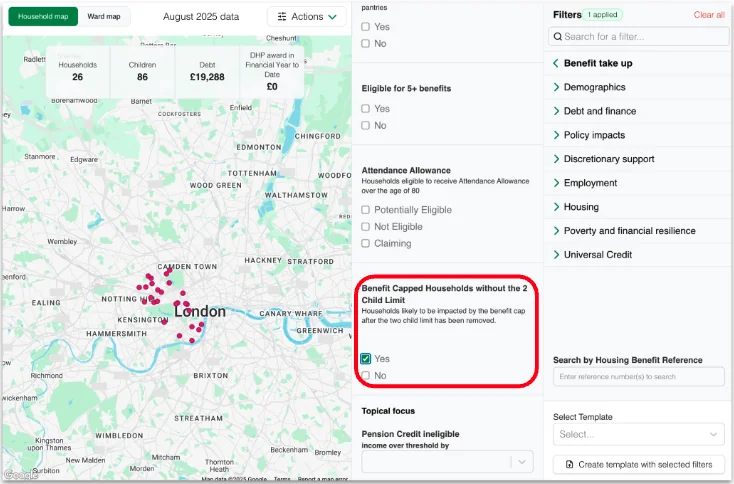
Task: Click the magnifier icon in filter search
Action: click(556, 37)
